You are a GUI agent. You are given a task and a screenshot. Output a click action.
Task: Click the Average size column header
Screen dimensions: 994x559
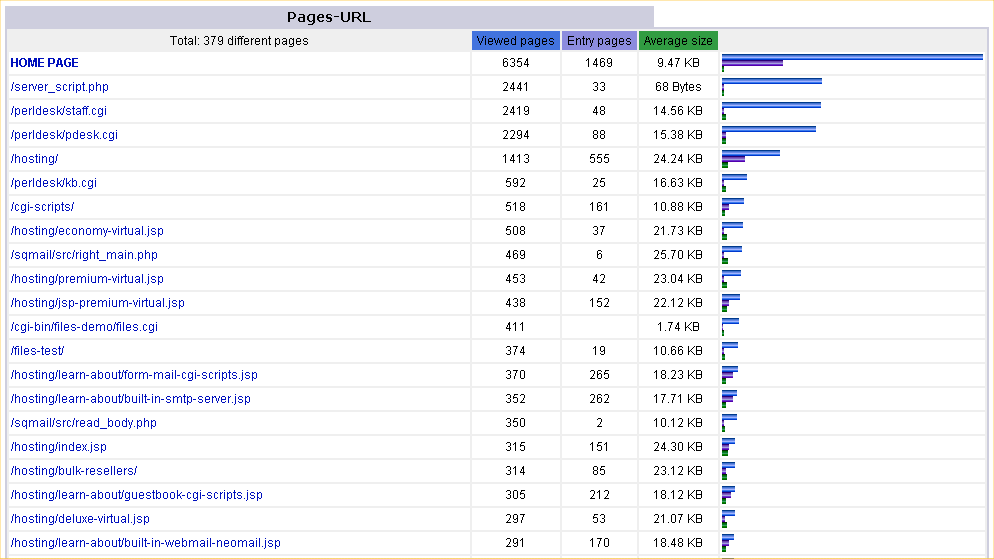click(678, 41)
